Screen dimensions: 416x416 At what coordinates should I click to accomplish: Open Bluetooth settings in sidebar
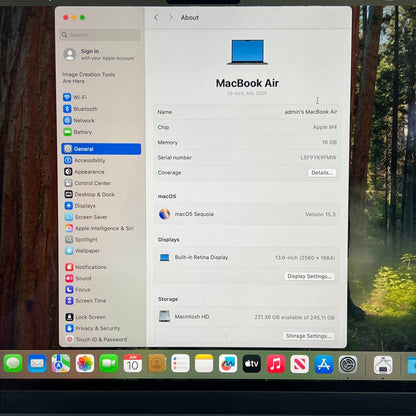coord(80,109)
